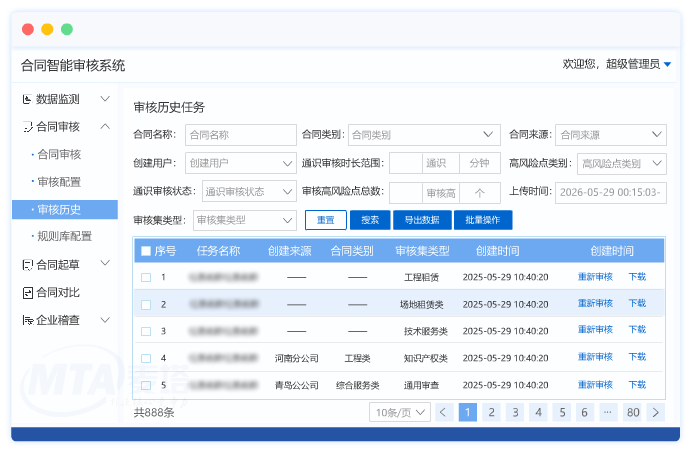Click the 通识审核时长范围 minimum input

(406, 164)
